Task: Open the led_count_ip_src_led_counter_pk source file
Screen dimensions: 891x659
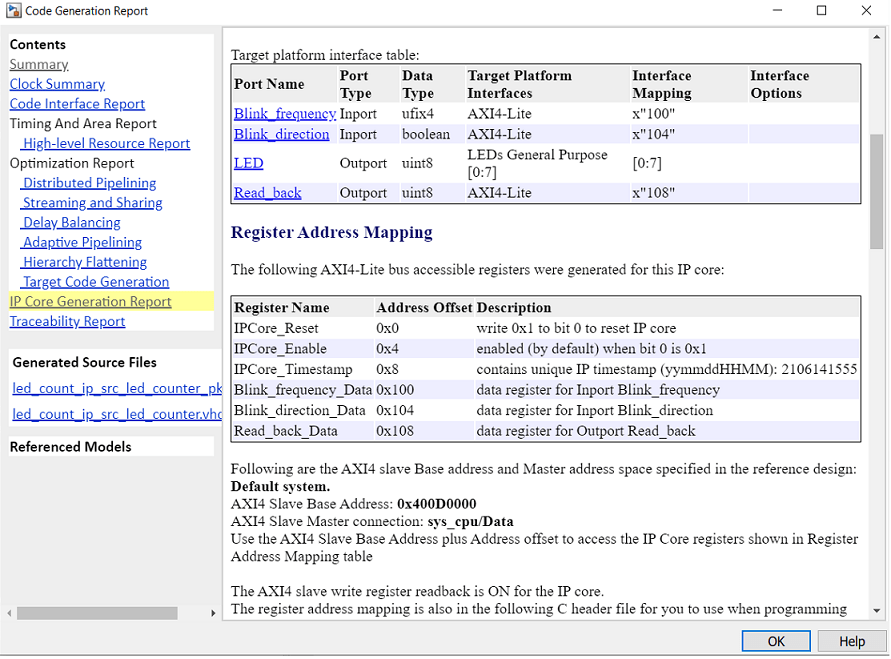Action: [x=117, y=387]
